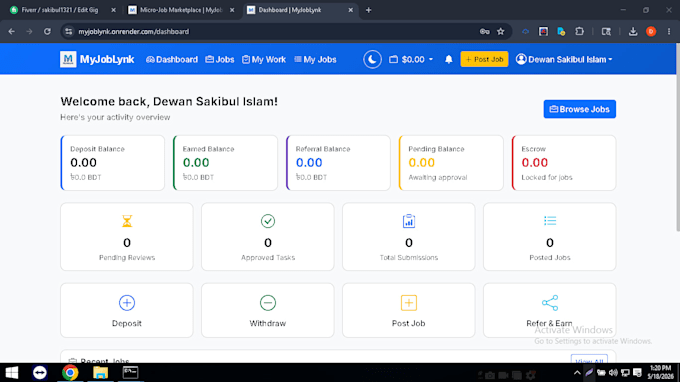
Task: Open My Jobs page
Action: (x=315, y=59)
